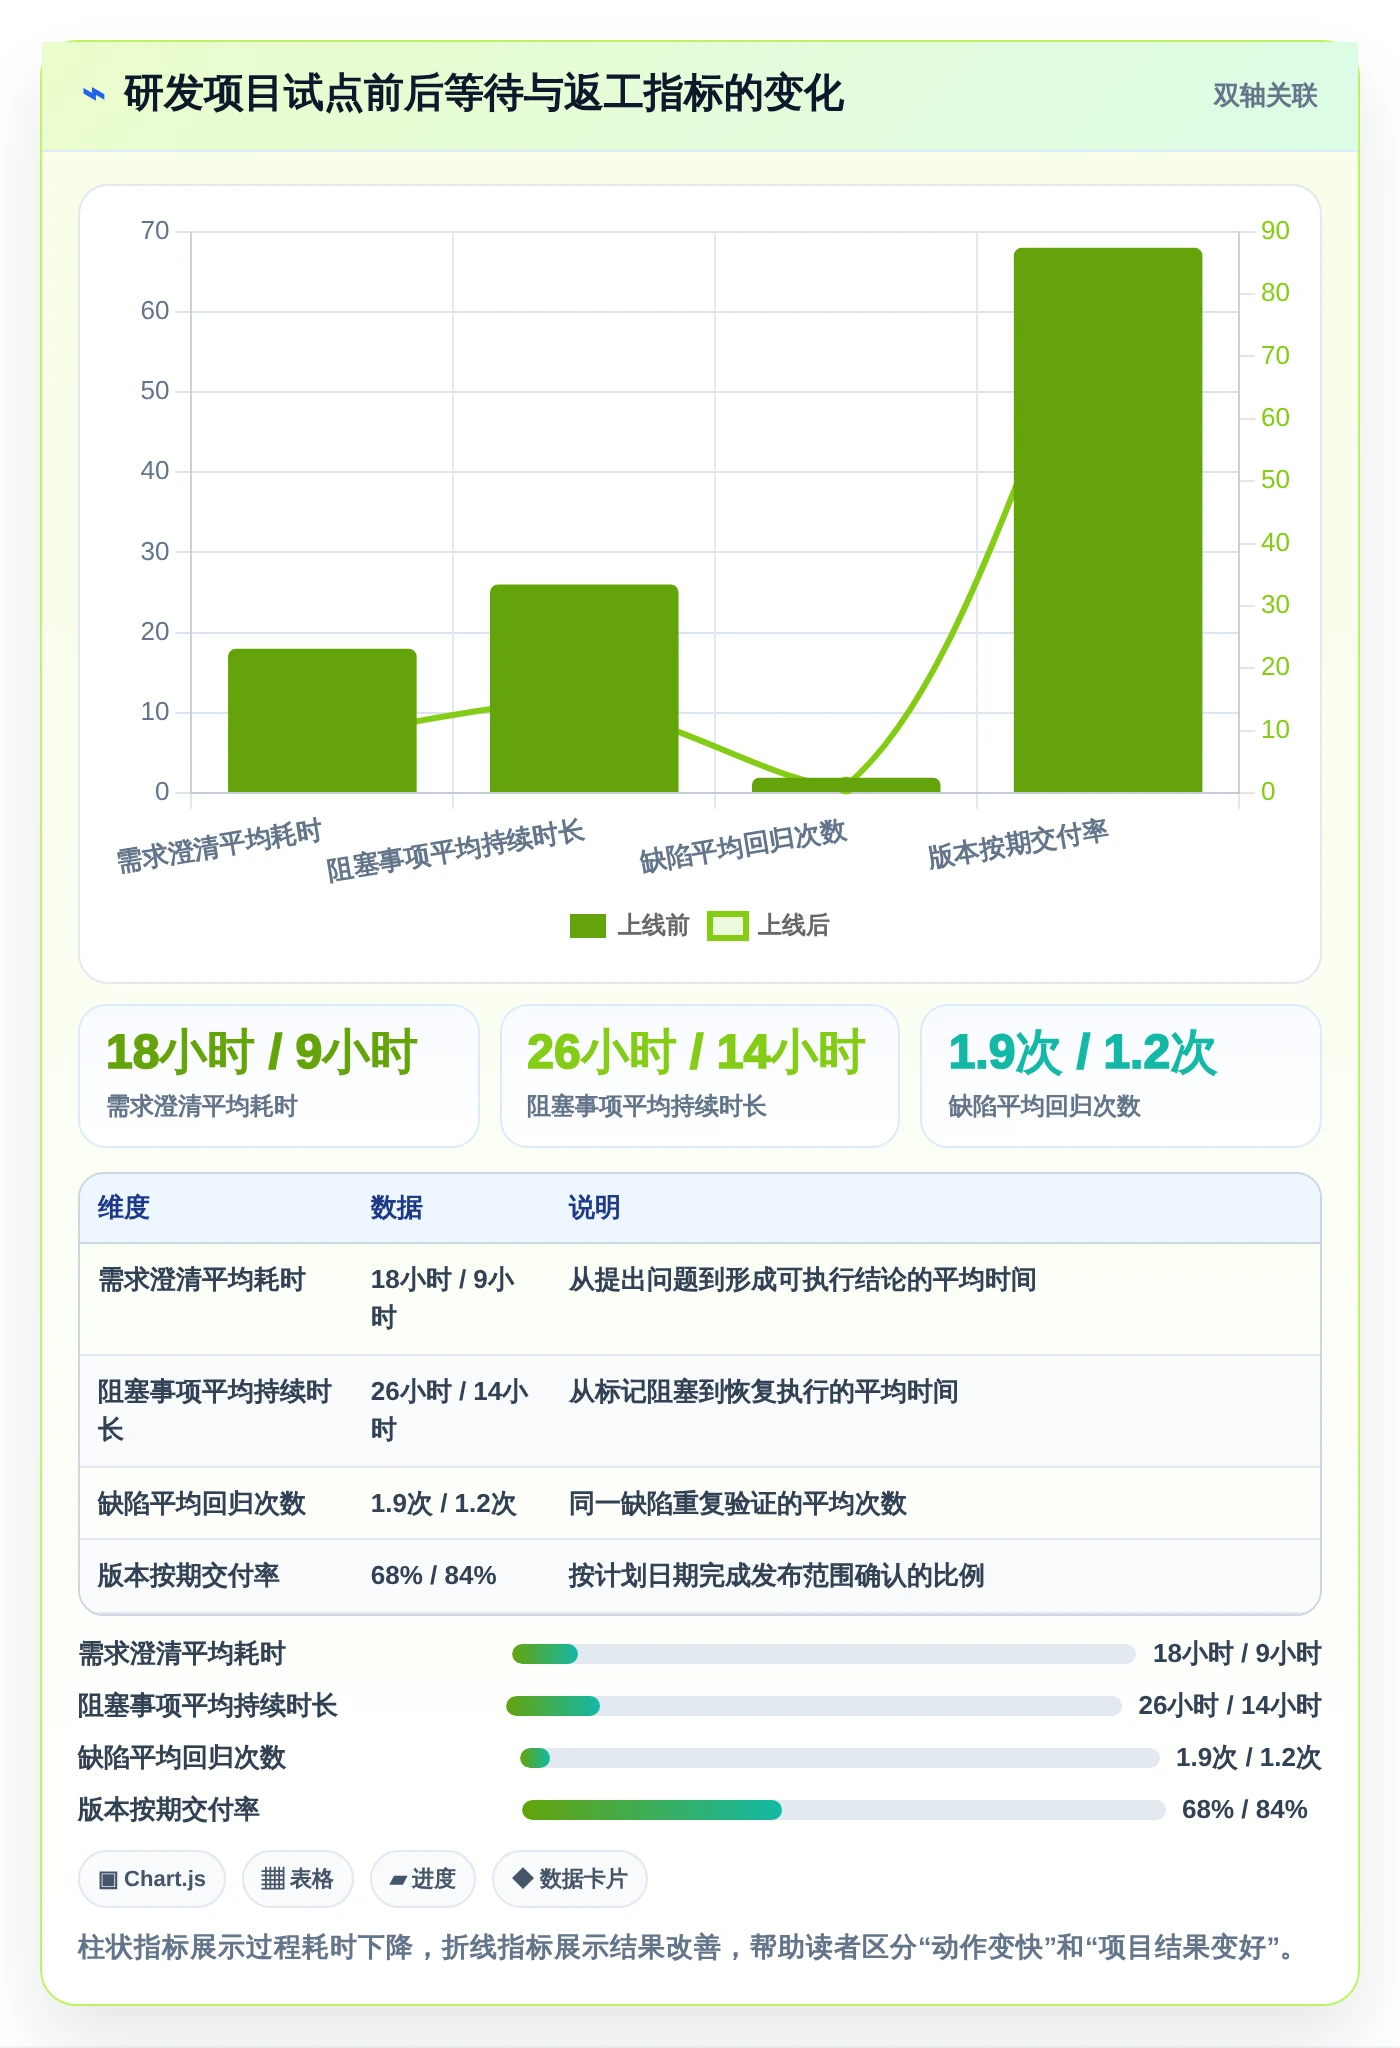
Task: Click the 表格 tag chip
Action: point(297,1879)
